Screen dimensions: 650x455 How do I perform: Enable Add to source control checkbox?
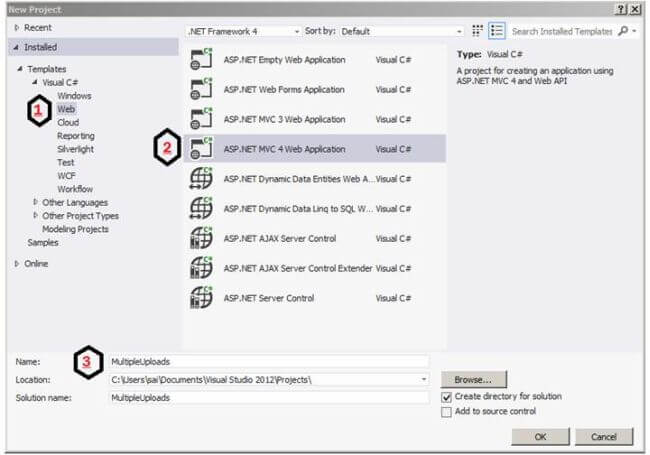coord(446,412)
